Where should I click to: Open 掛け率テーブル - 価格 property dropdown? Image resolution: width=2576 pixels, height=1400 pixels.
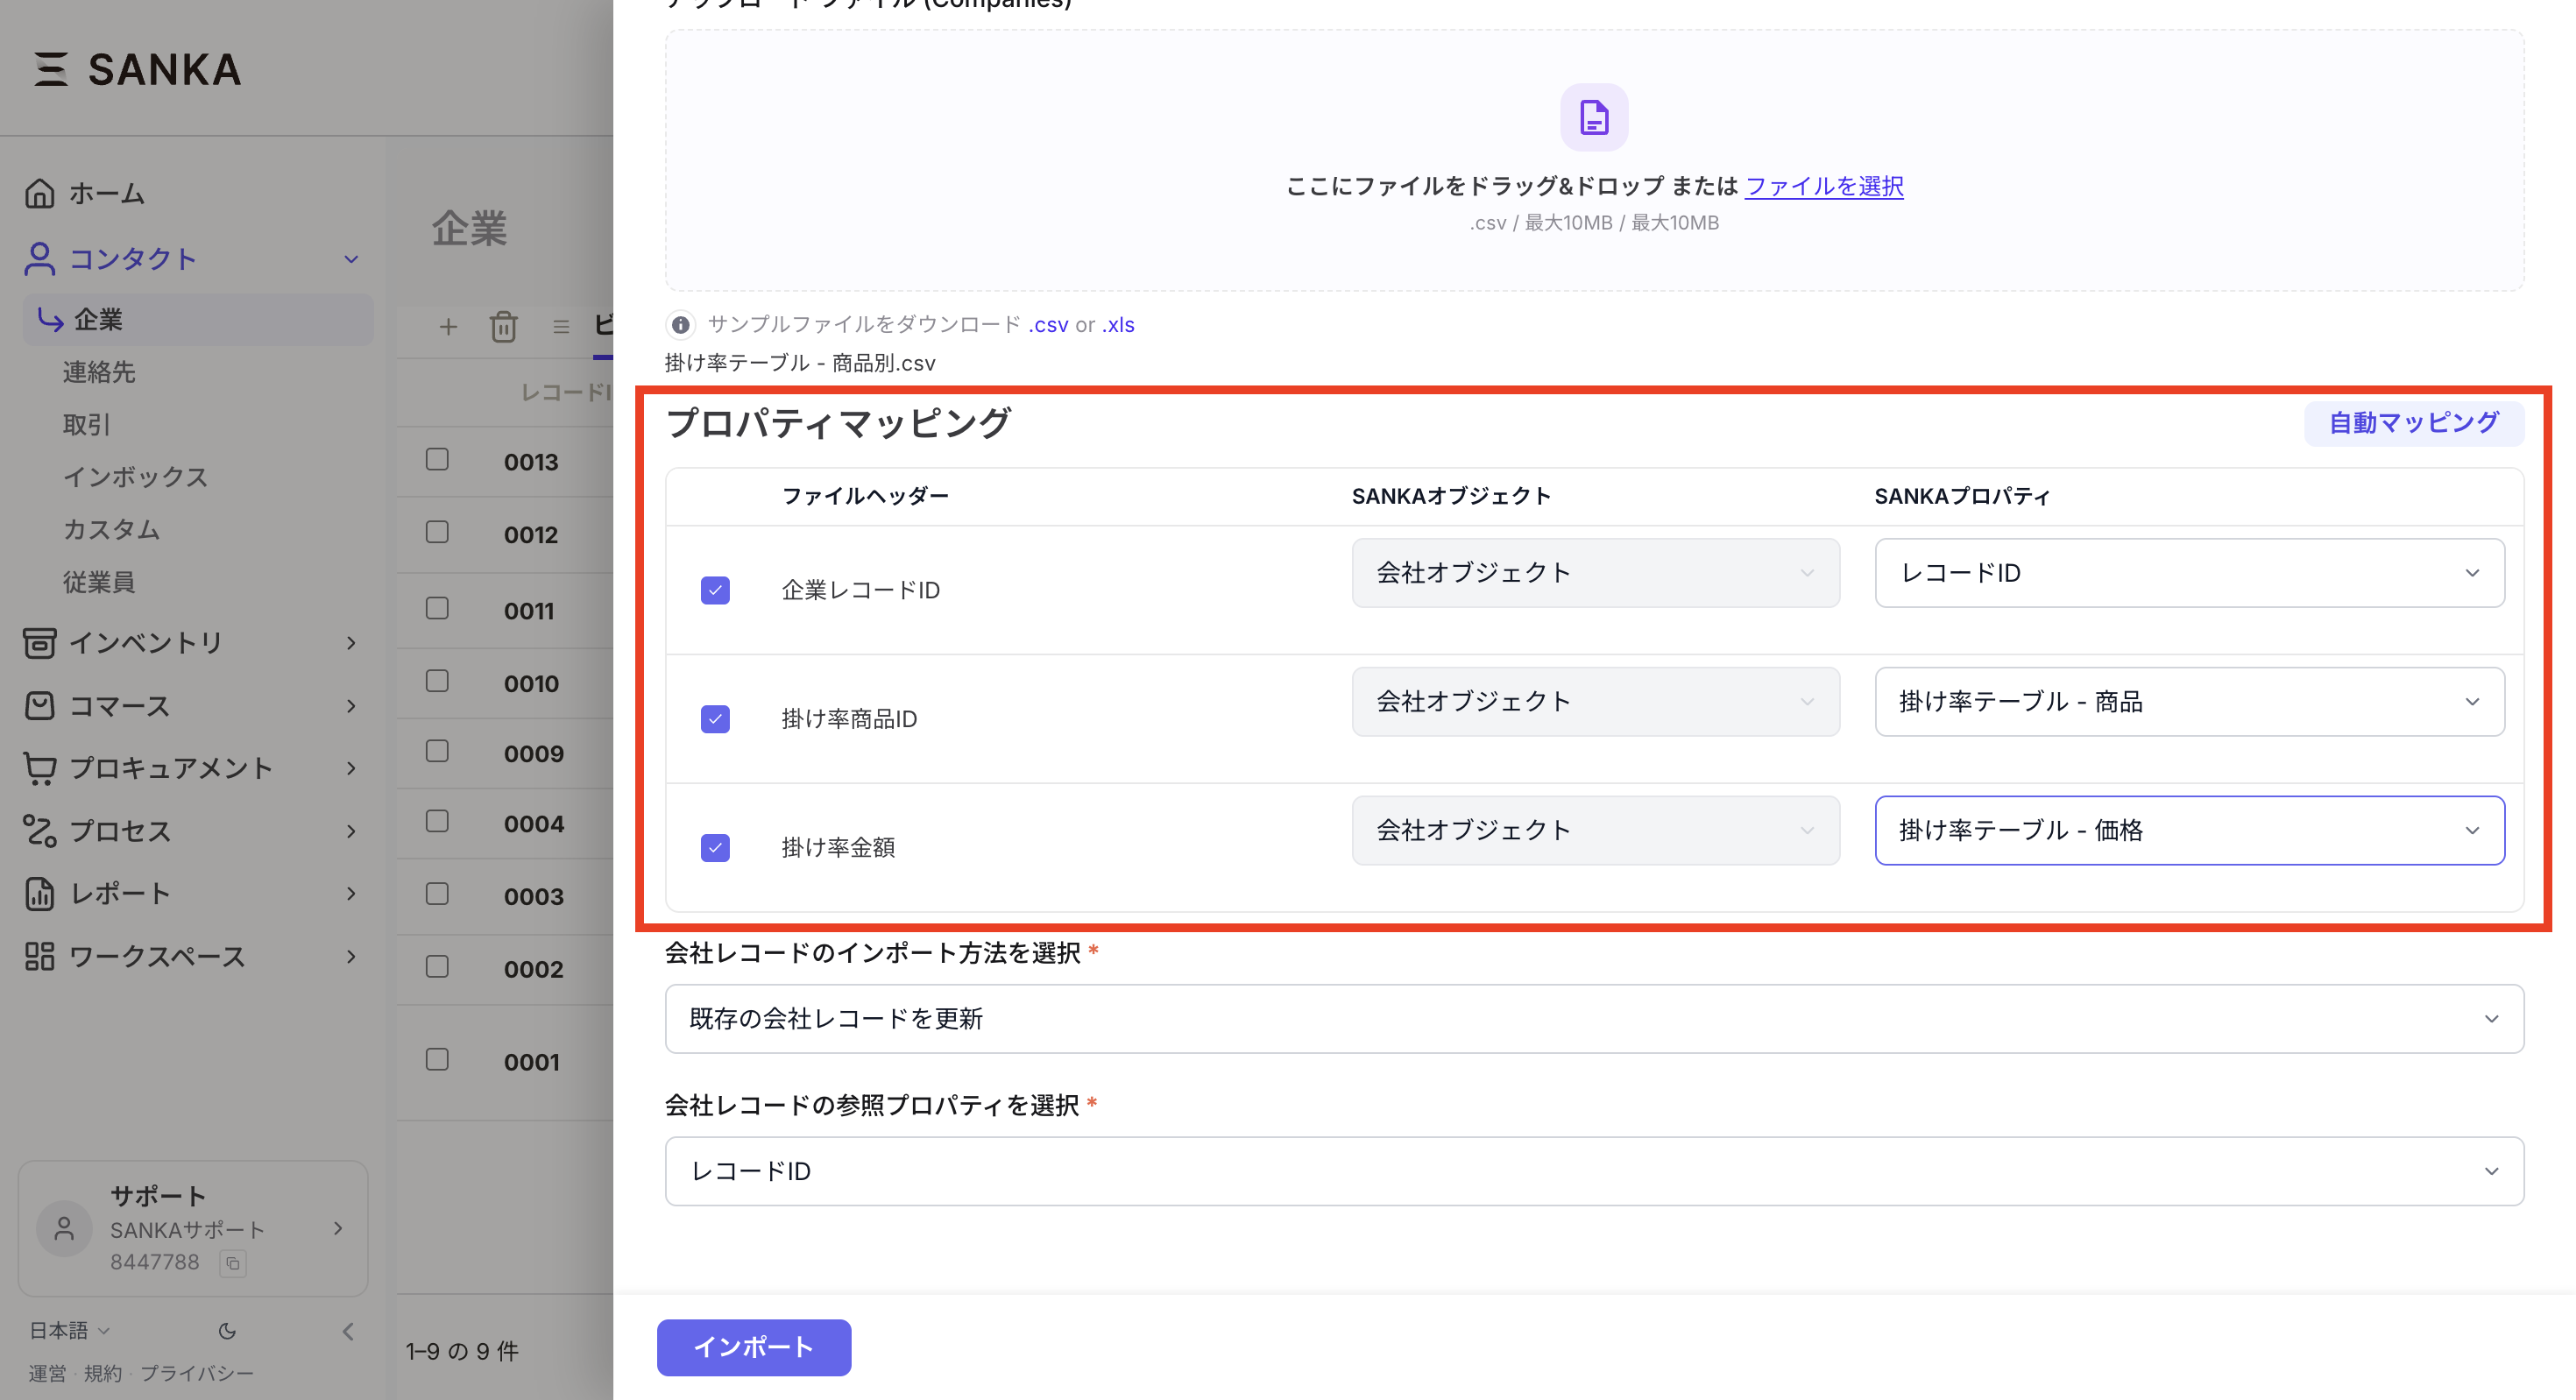(2188, 830)
